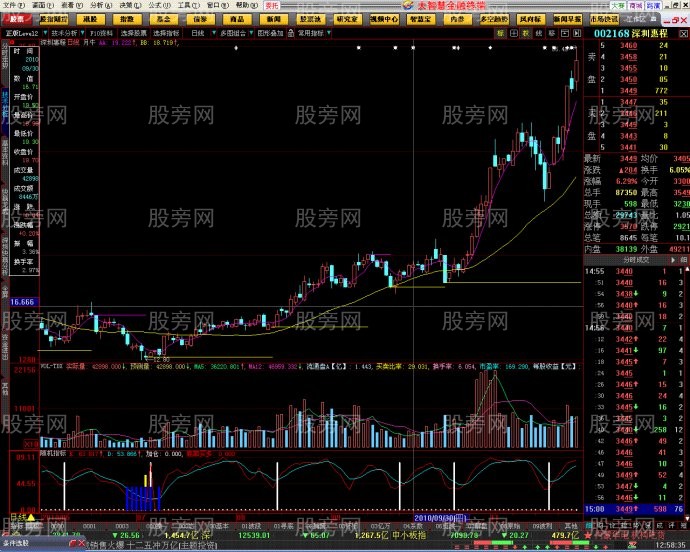This screenshot has width=690, height=552.
Task: Click the 线 drawing icon in chart toolbar
Action: click(539, 33)
